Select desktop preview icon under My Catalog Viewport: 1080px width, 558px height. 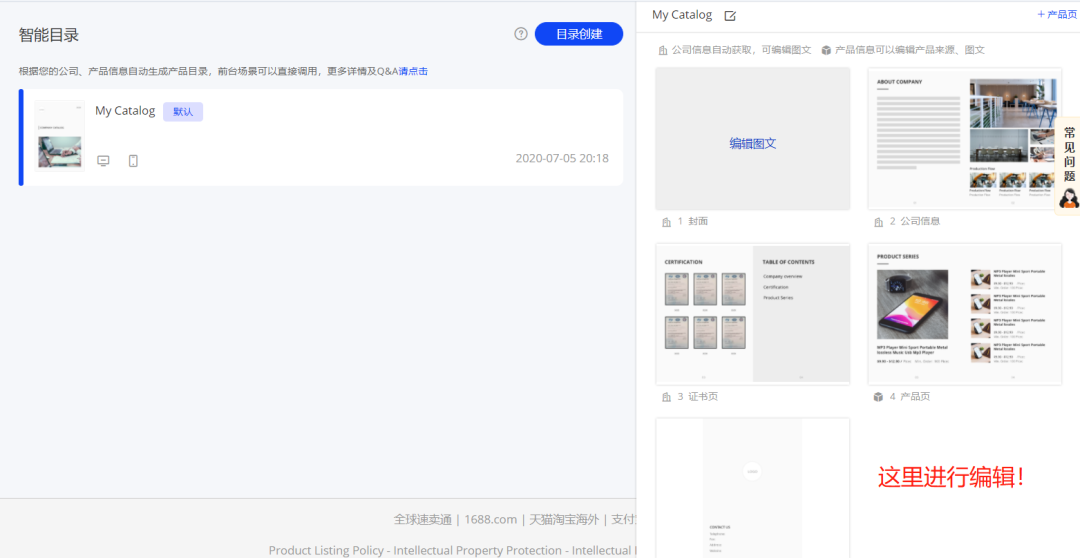103,161
